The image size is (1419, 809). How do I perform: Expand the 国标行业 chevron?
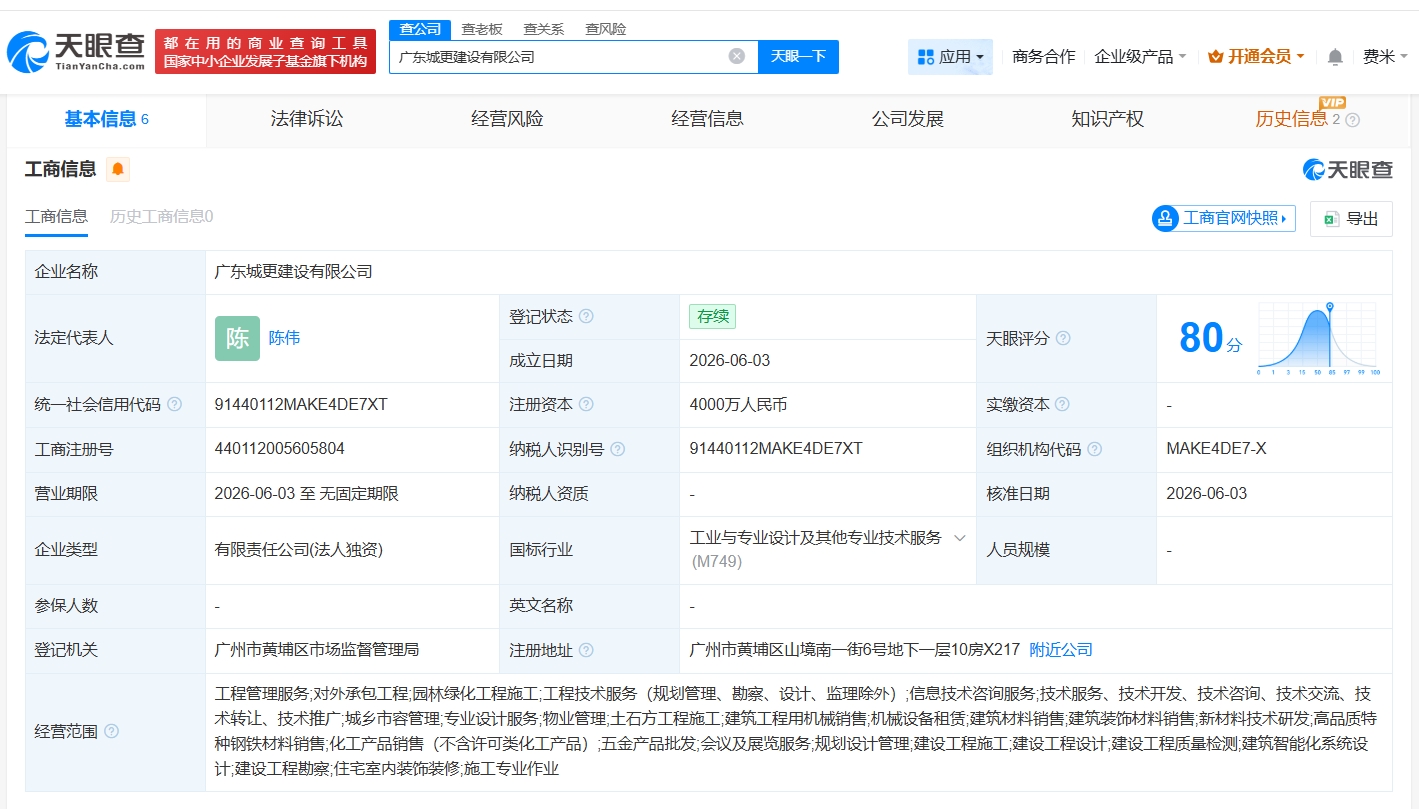tap(959, 538)
